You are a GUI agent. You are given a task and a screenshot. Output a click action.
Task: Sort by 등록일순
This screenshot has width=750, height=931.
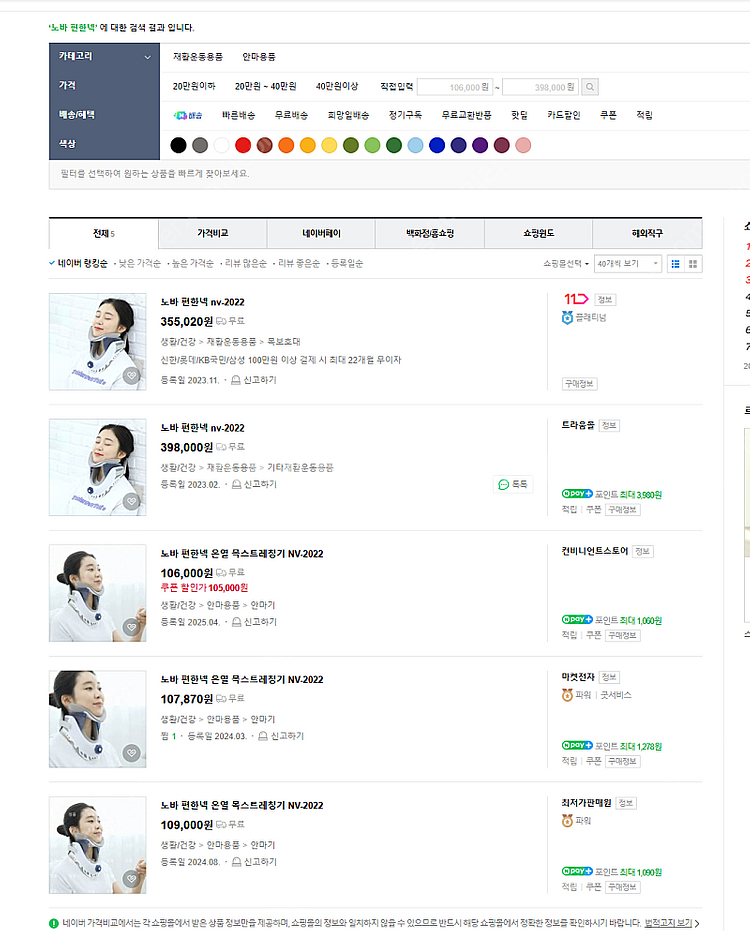coord(347,264)
